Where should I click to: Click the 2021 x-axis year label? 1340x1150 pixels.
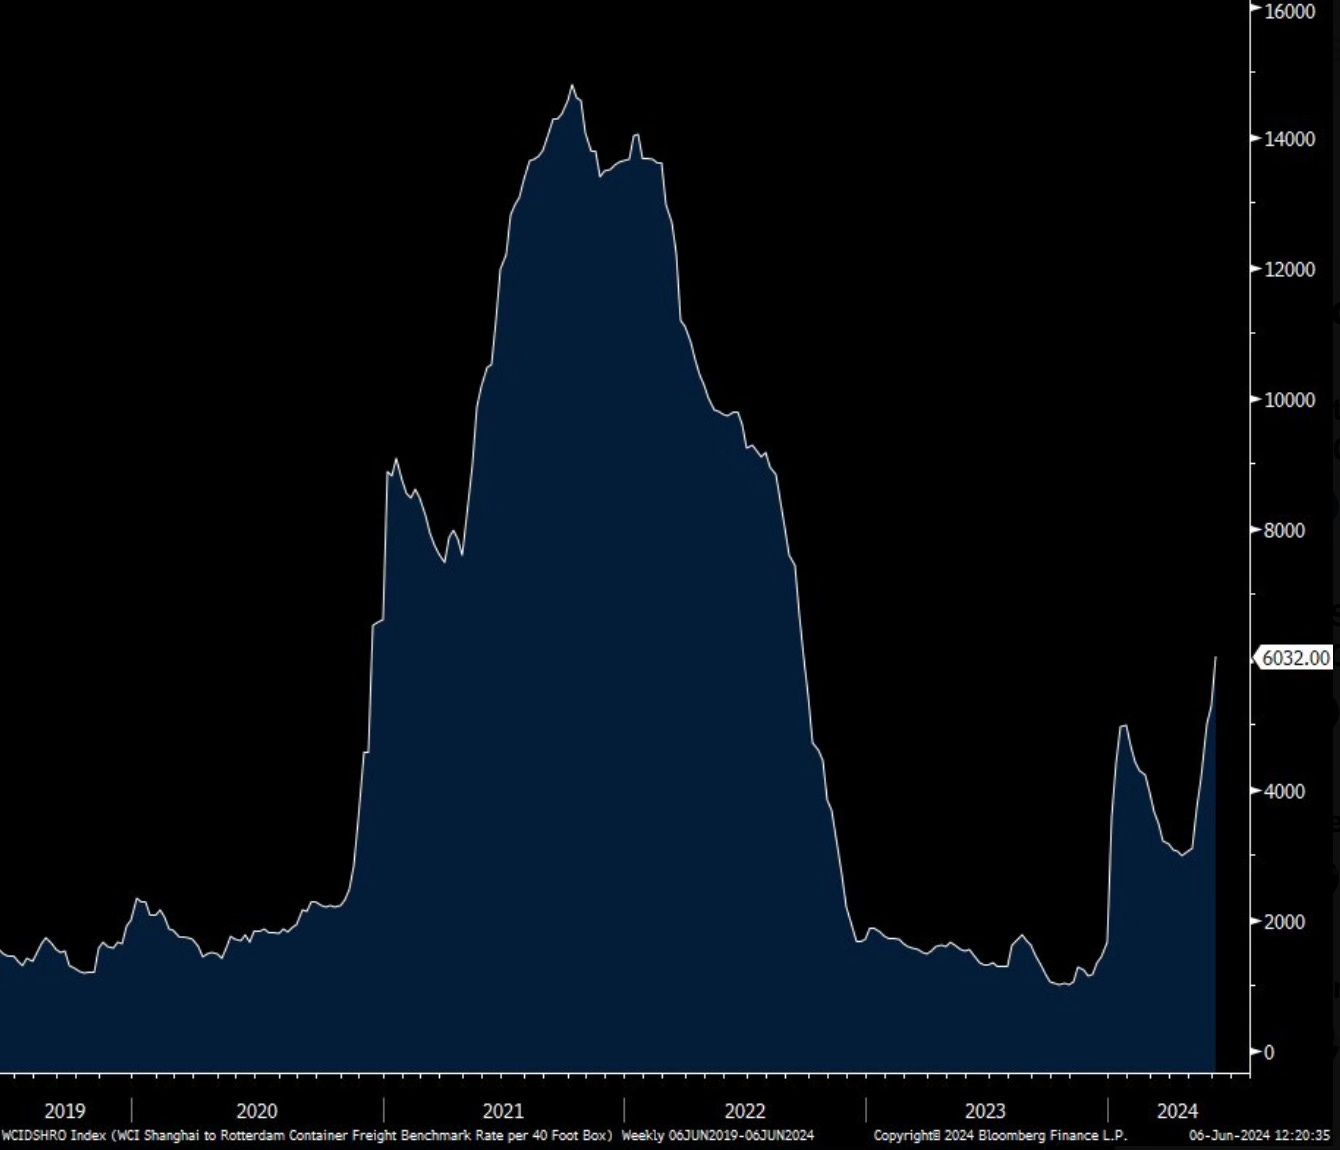[x=503, y=1111]
